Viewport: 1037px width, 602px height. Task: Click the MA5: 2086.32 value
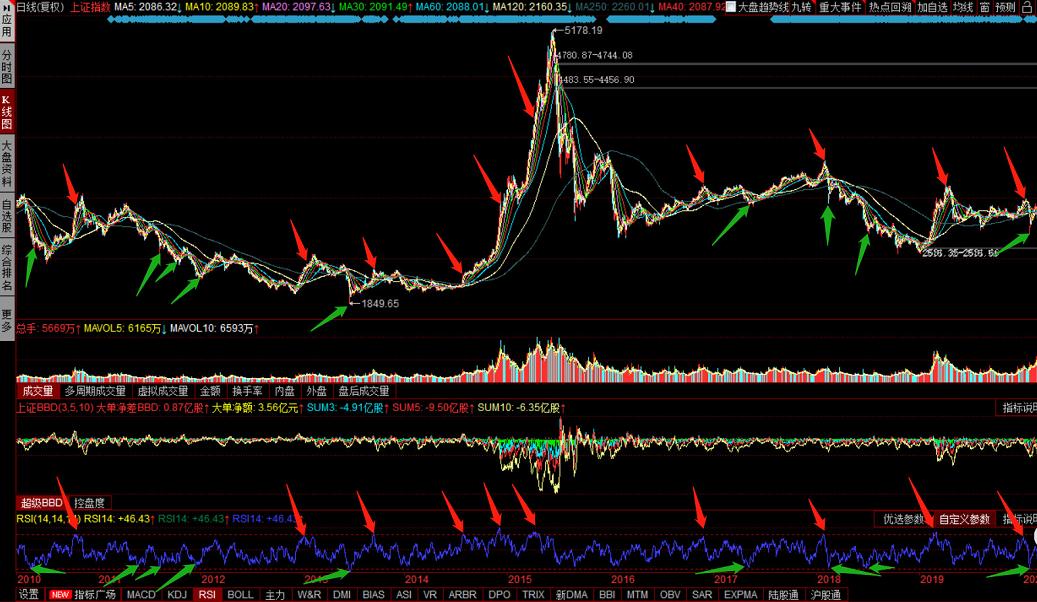(146, 7)
